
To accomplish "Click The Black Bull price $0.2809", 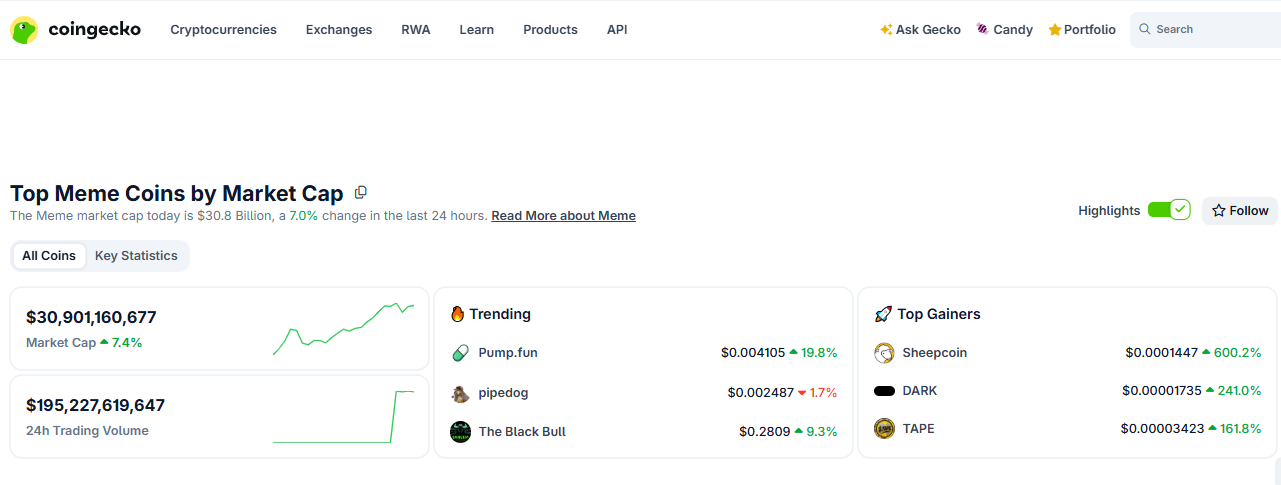I will pos(764,432).
